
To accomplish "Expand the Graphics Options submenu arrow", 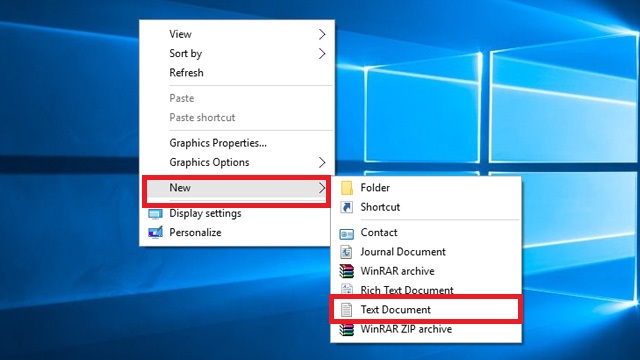I will [322, 162].
